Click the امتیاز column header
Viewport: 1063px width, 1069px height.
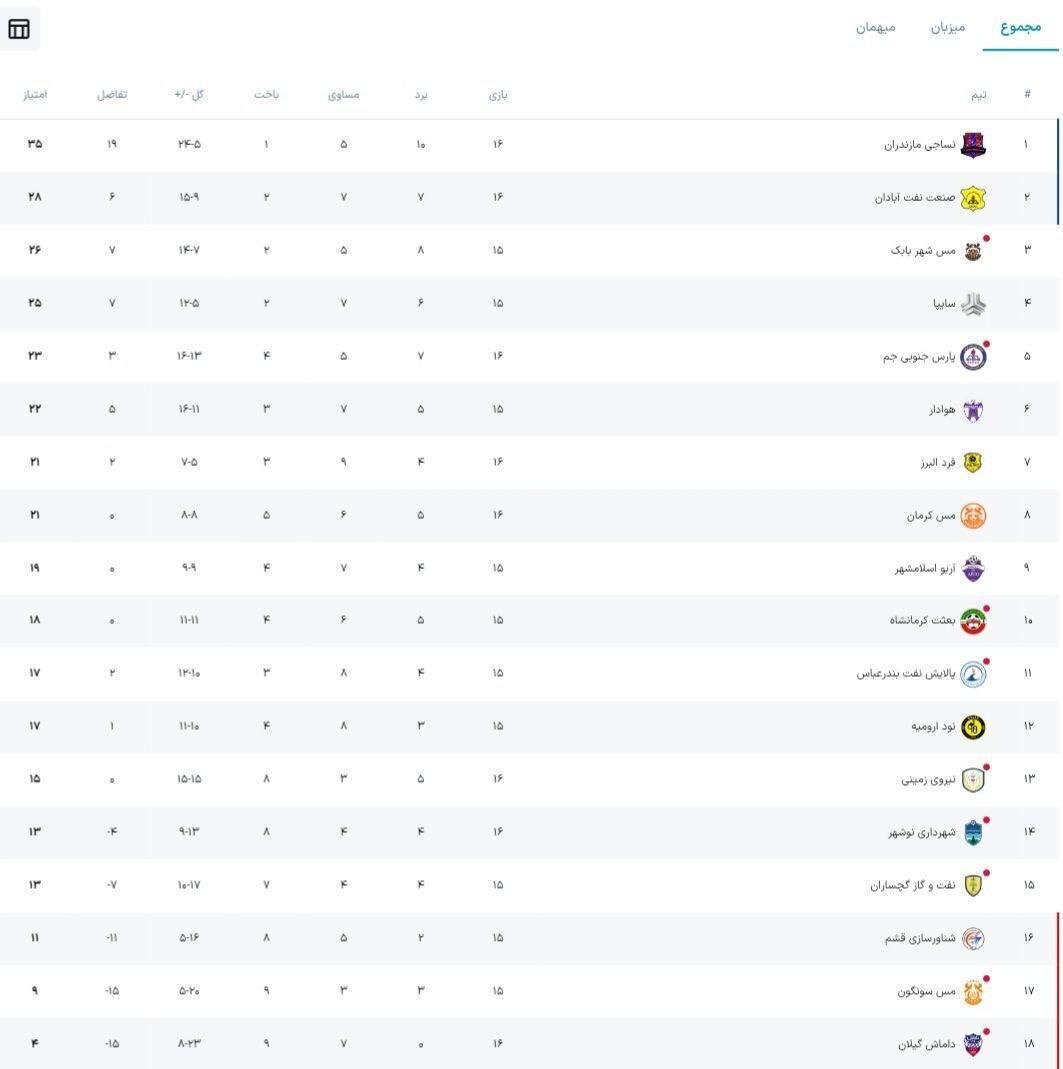click(x=35, y=95)
